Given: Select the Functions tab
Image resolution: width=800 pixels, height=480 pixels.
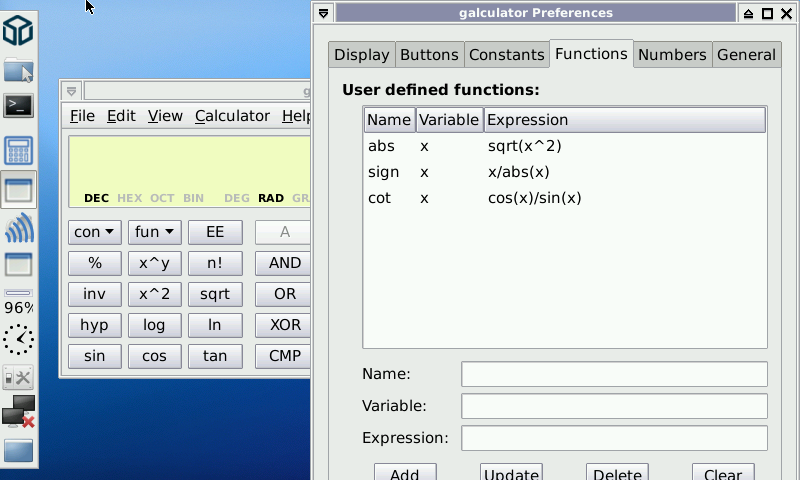Looking at the screenshot, I should coord(591,54).
